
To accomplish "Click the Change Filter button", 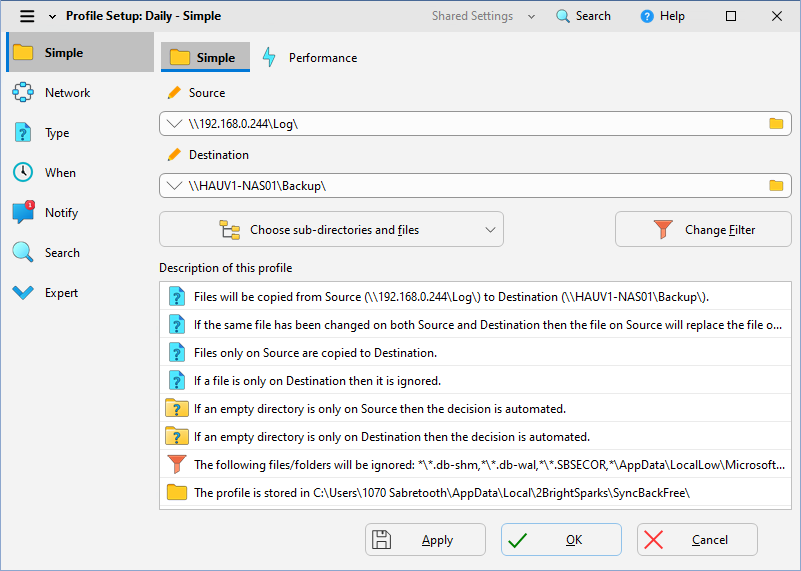I will coord(703,230).
